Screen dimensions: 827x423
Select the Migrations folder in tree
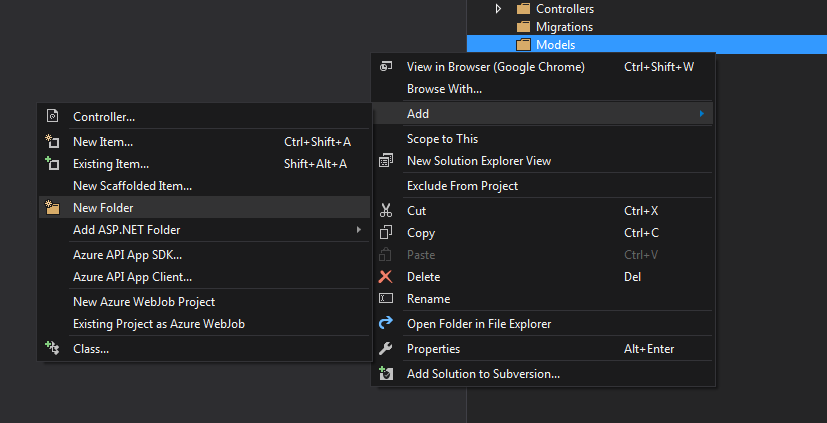(x=564, y=27)
